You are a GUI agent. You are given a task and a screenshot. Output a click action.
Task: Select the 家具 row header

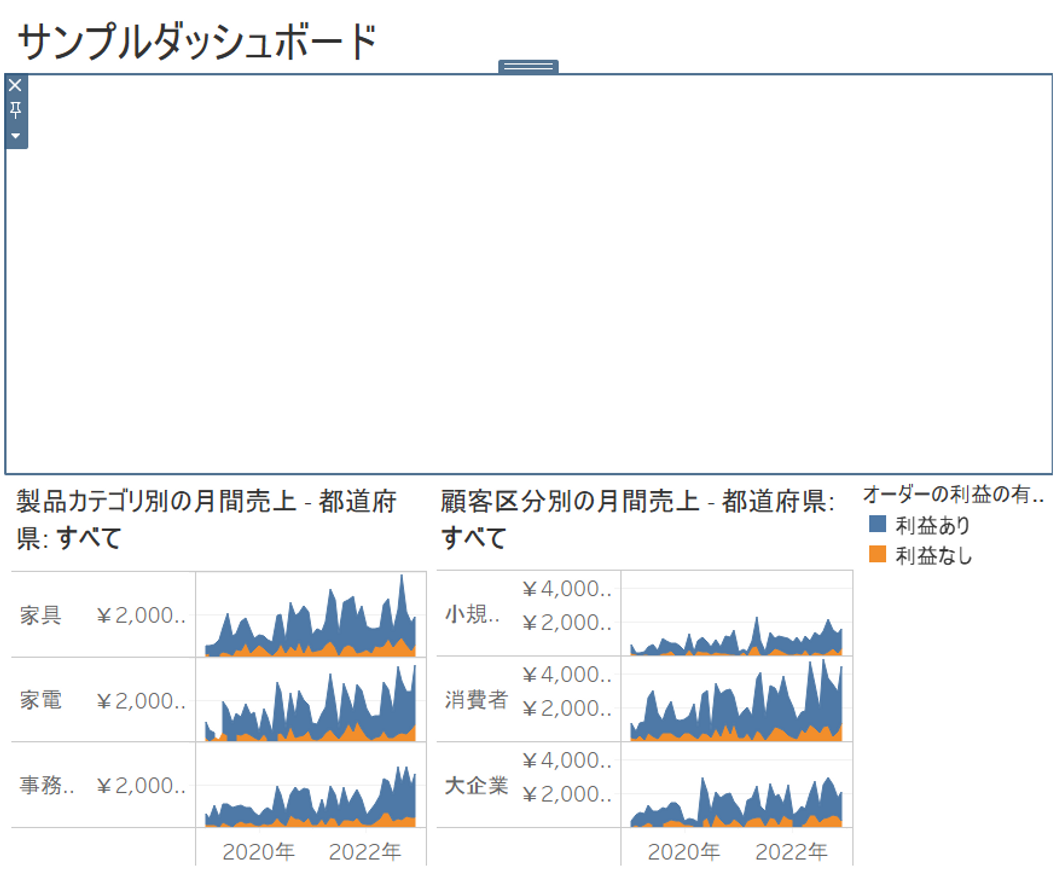coord(40,615)
